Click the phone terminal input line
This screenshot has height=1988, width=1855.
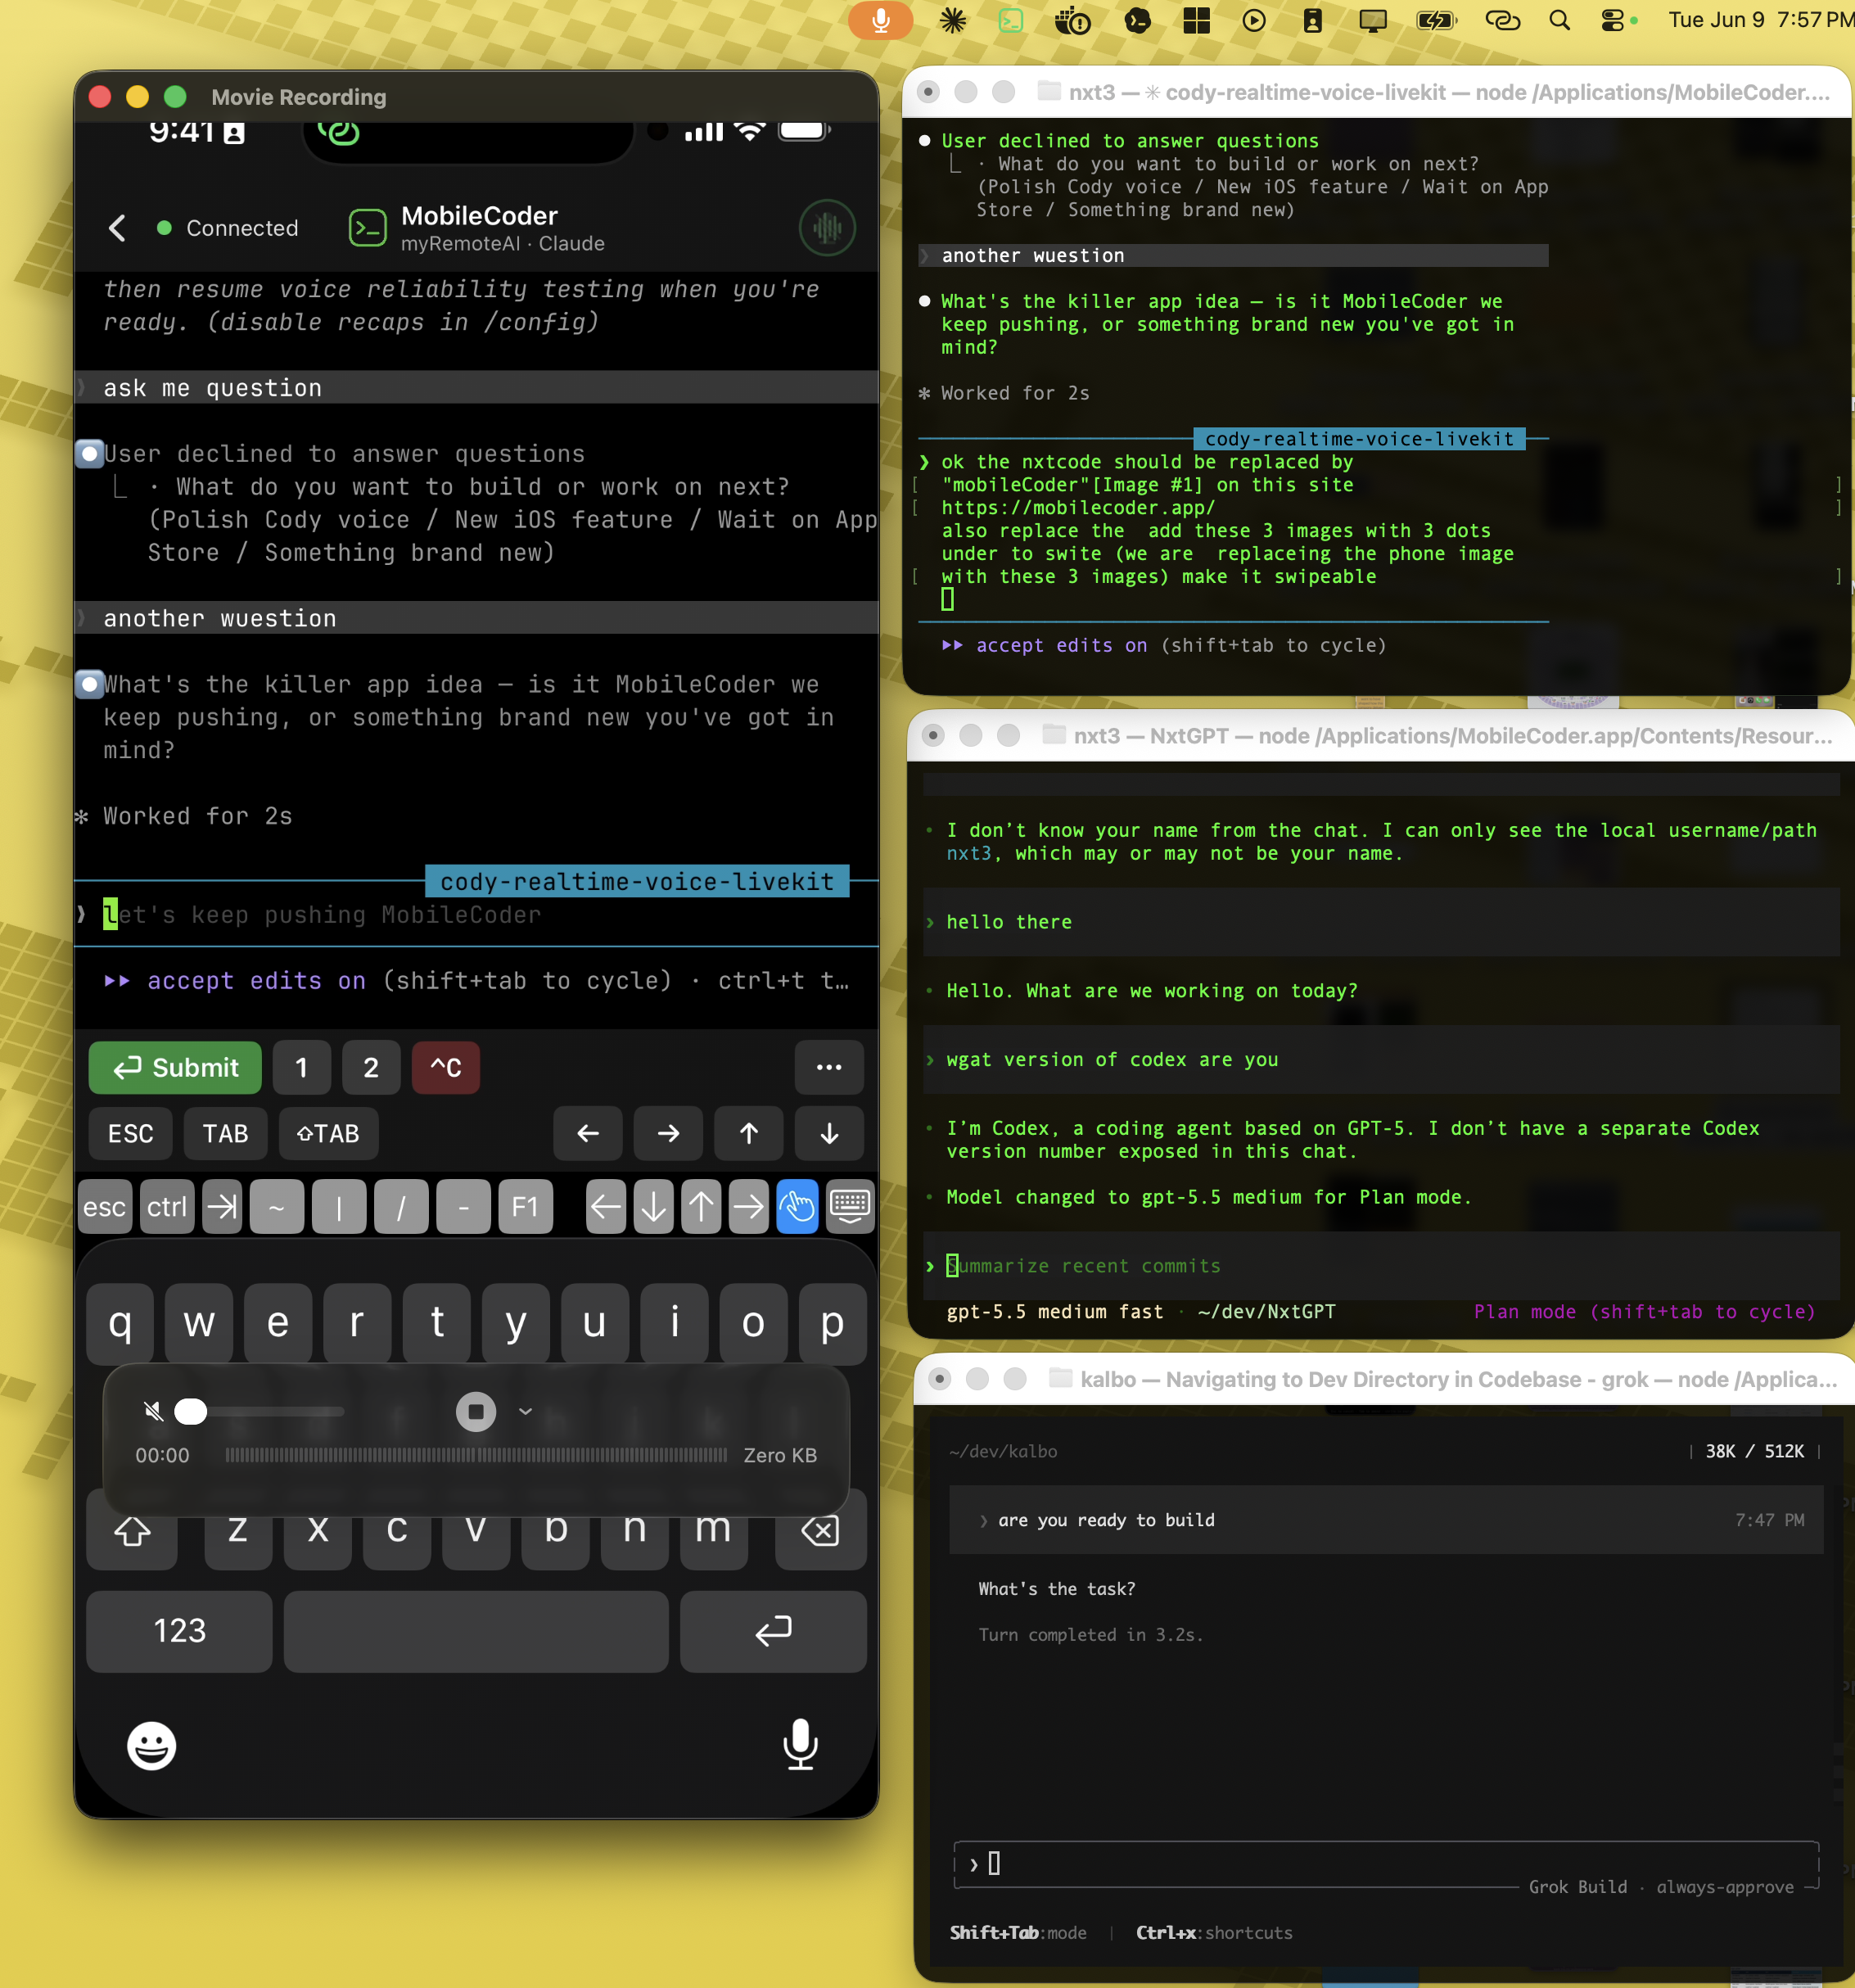click(x=476, y=915)
